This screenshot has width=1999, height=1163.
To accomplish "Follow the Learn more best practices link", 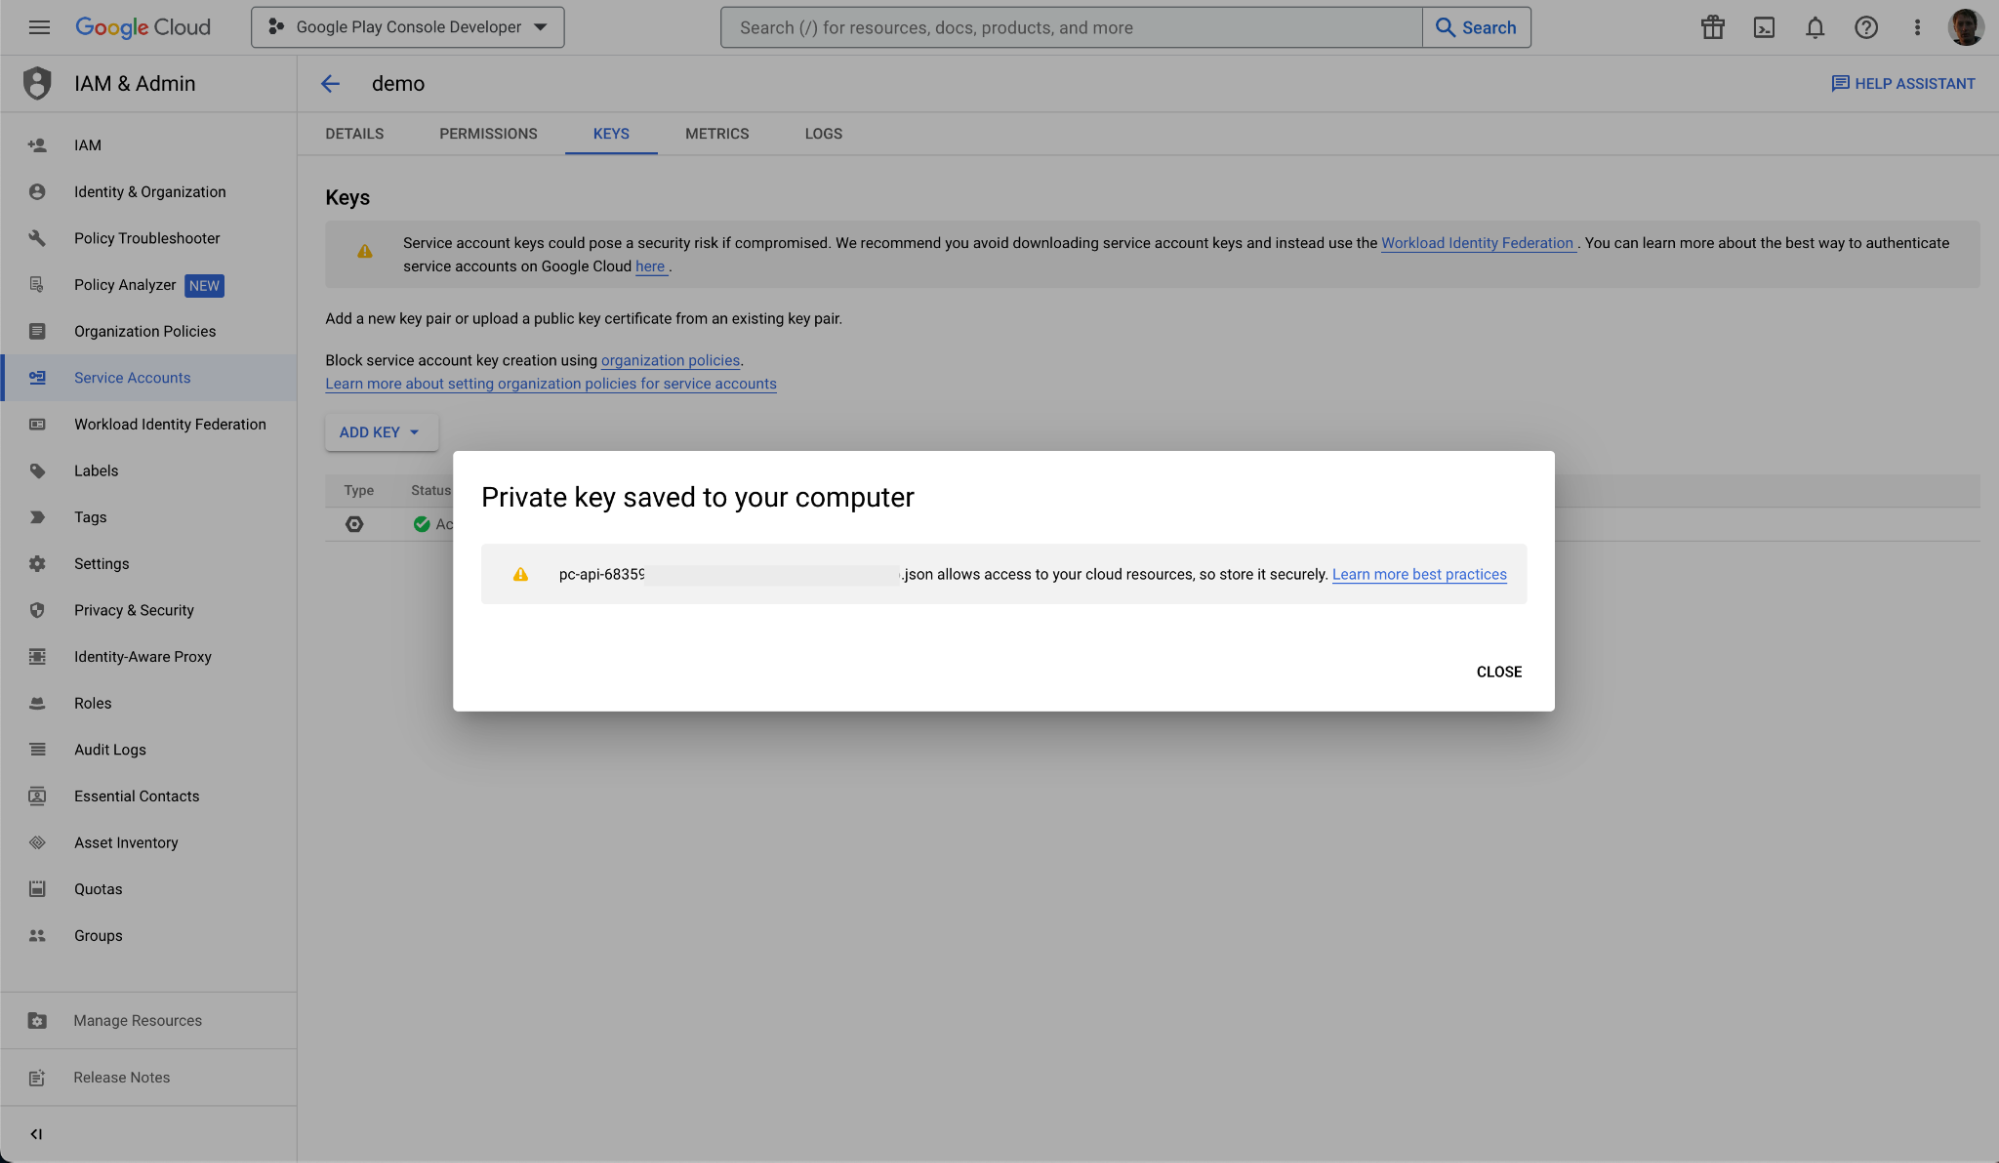I will (1419, 574).
